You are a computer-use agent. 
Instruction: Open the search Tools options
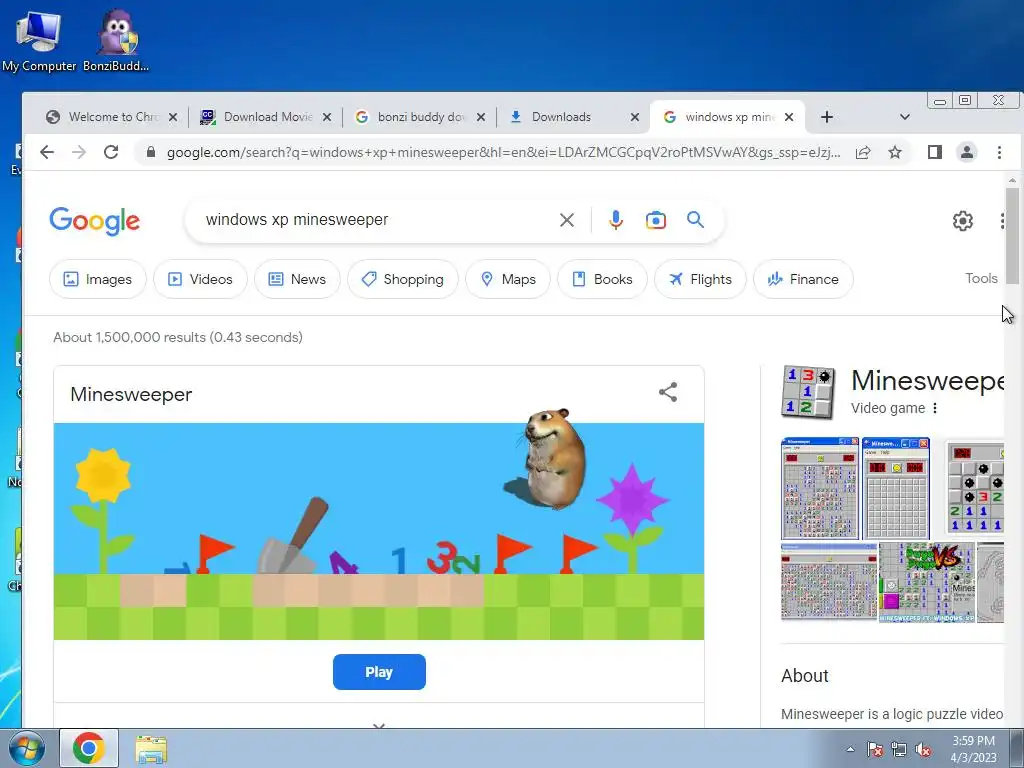tap(981, 278)
